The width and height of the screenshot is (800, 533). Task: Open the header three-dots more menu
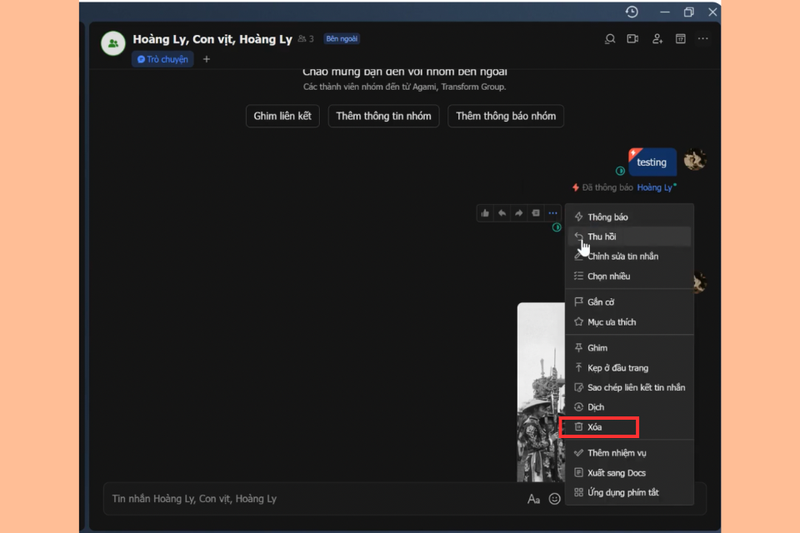pos(703,39)
